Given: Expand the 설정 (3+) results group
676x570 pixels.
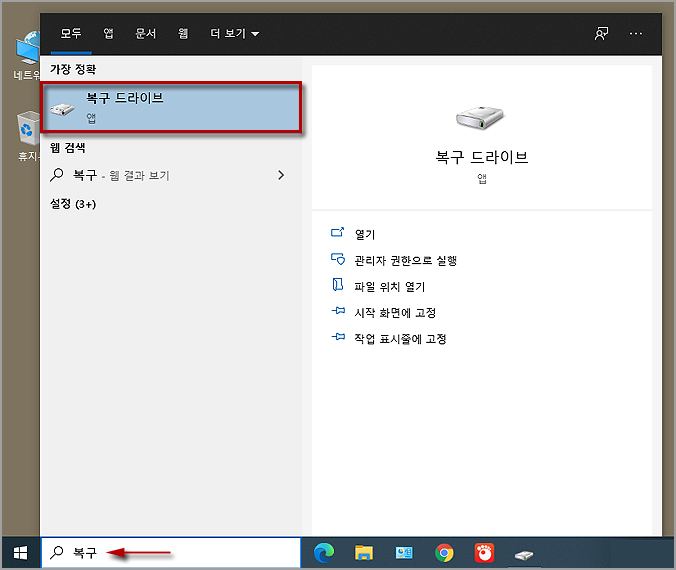Looking at the screenshot, I should pos(73,204).
